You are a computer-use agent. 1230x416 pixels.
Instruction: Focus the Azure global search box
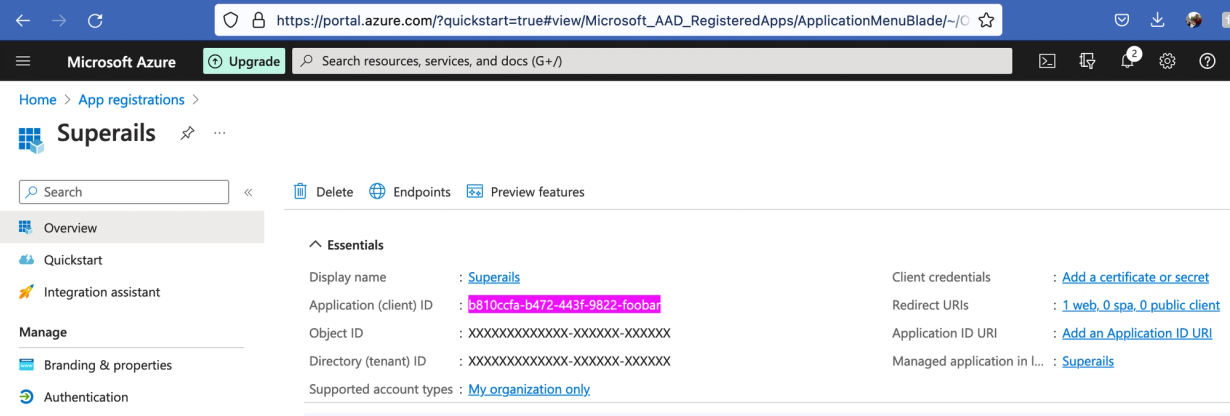[652, 61]
